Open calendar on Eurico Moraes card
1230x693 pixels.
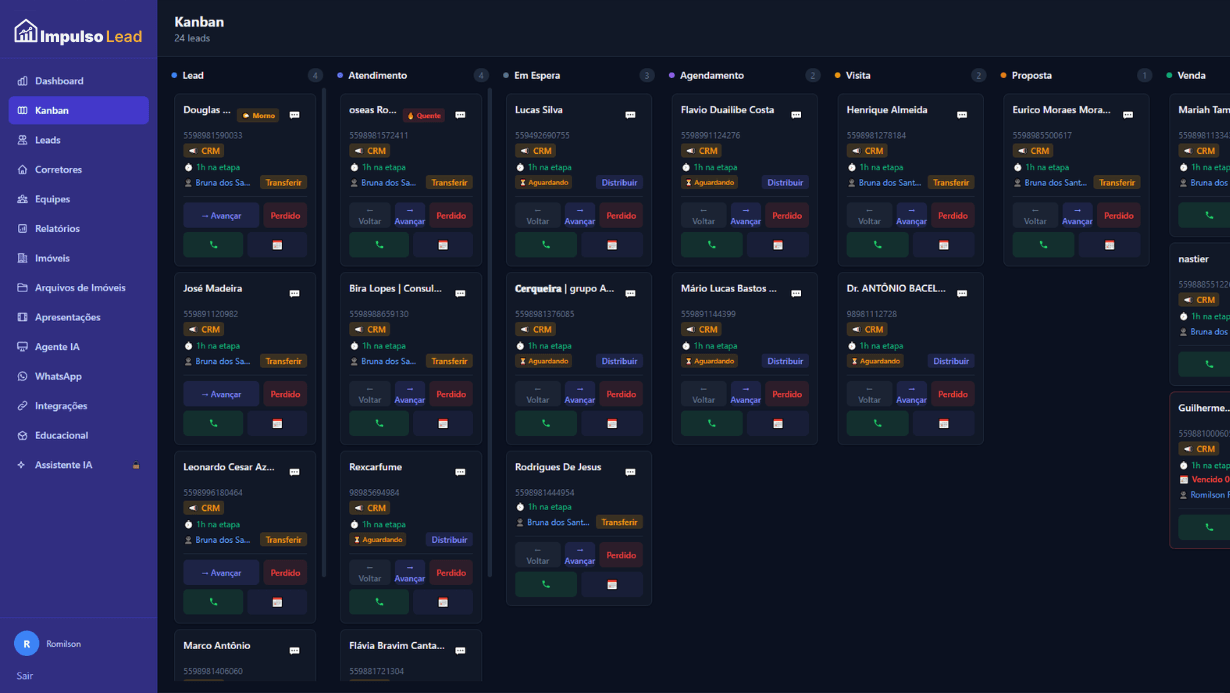1110,244
